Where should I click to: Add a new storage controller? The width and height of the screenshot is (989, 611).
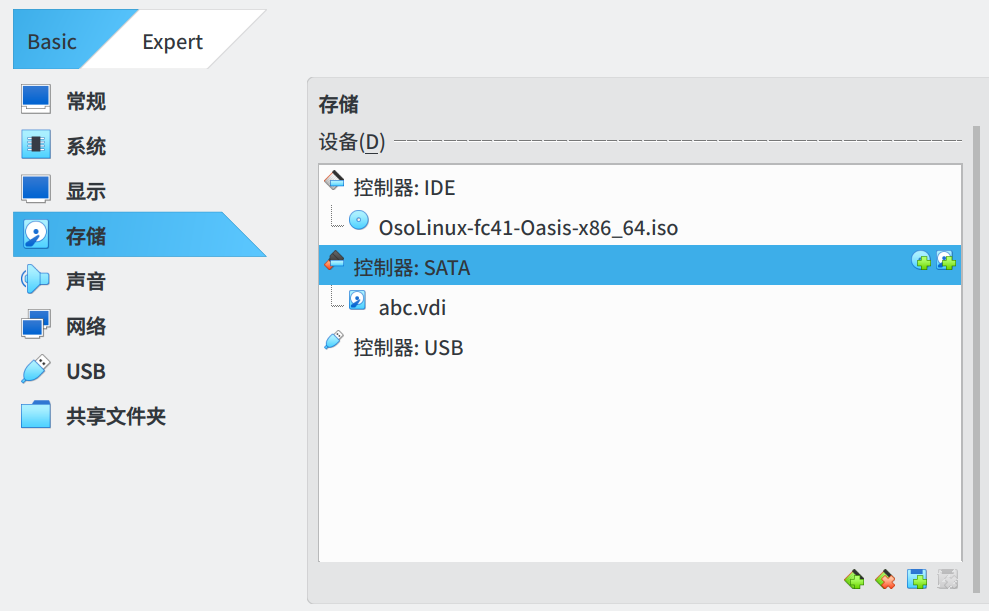pyautogui.click(x=855, y=579)
